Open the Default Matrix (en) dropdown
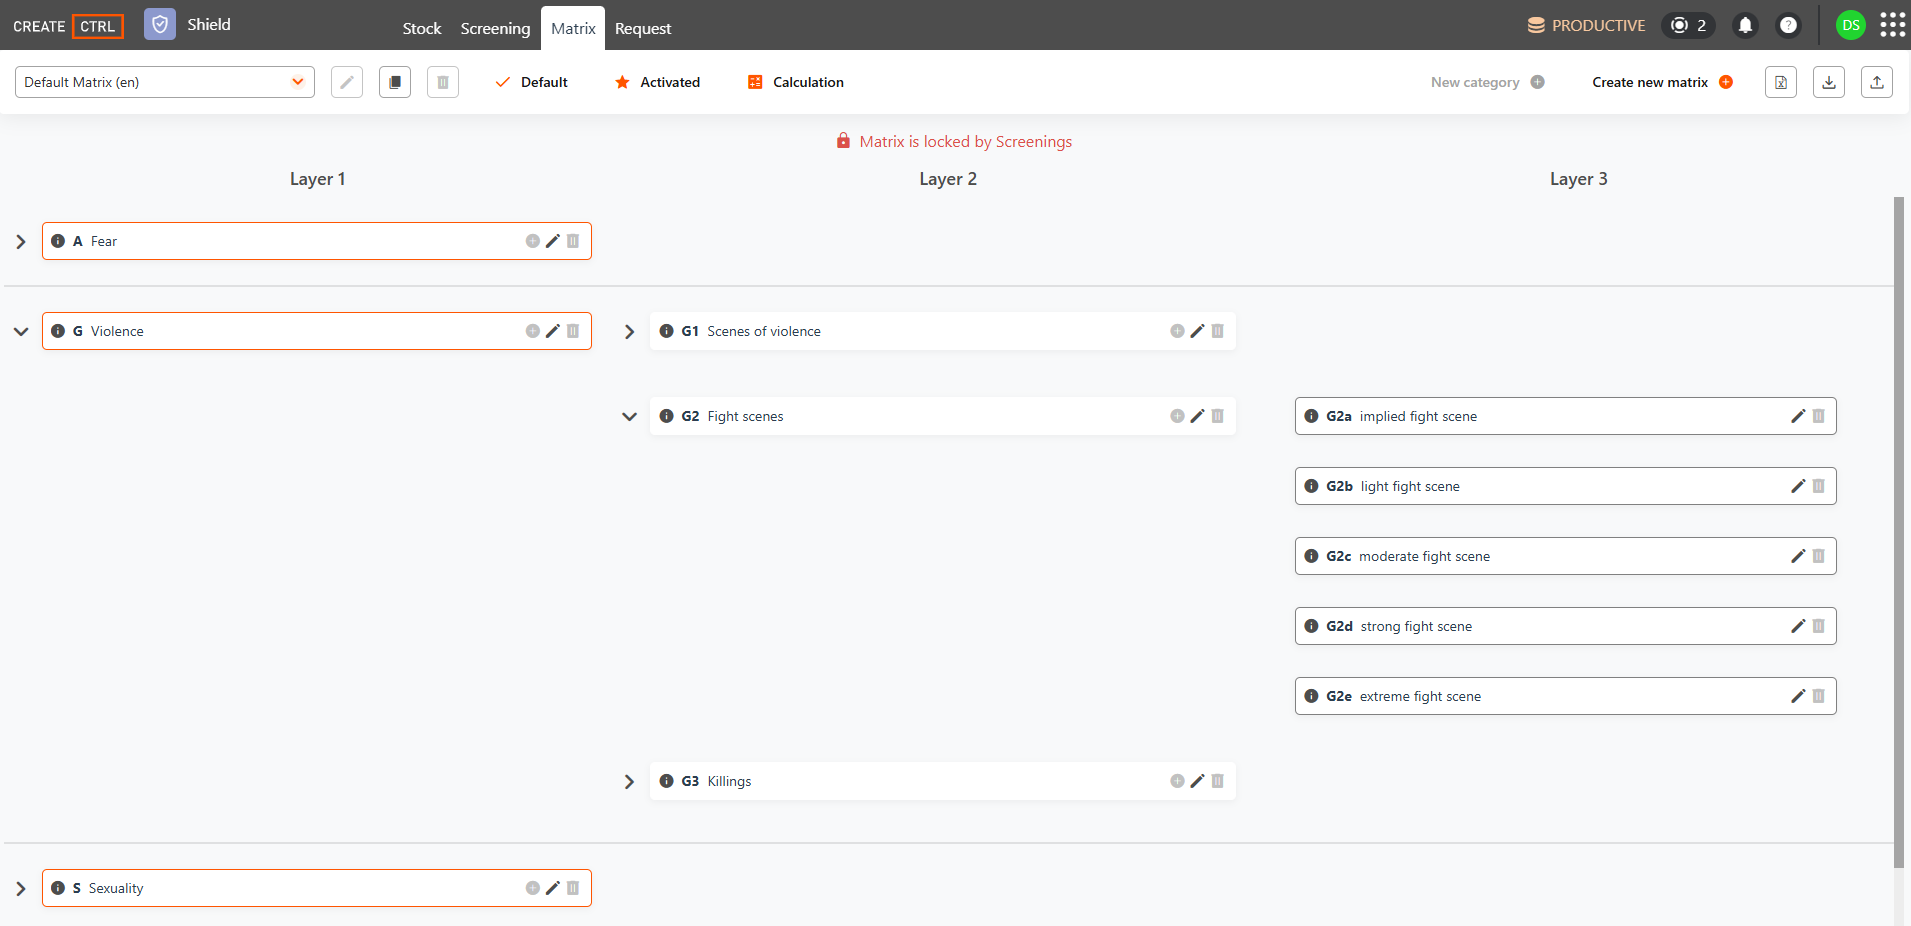The image size is (1911, 926). point(165,82)
